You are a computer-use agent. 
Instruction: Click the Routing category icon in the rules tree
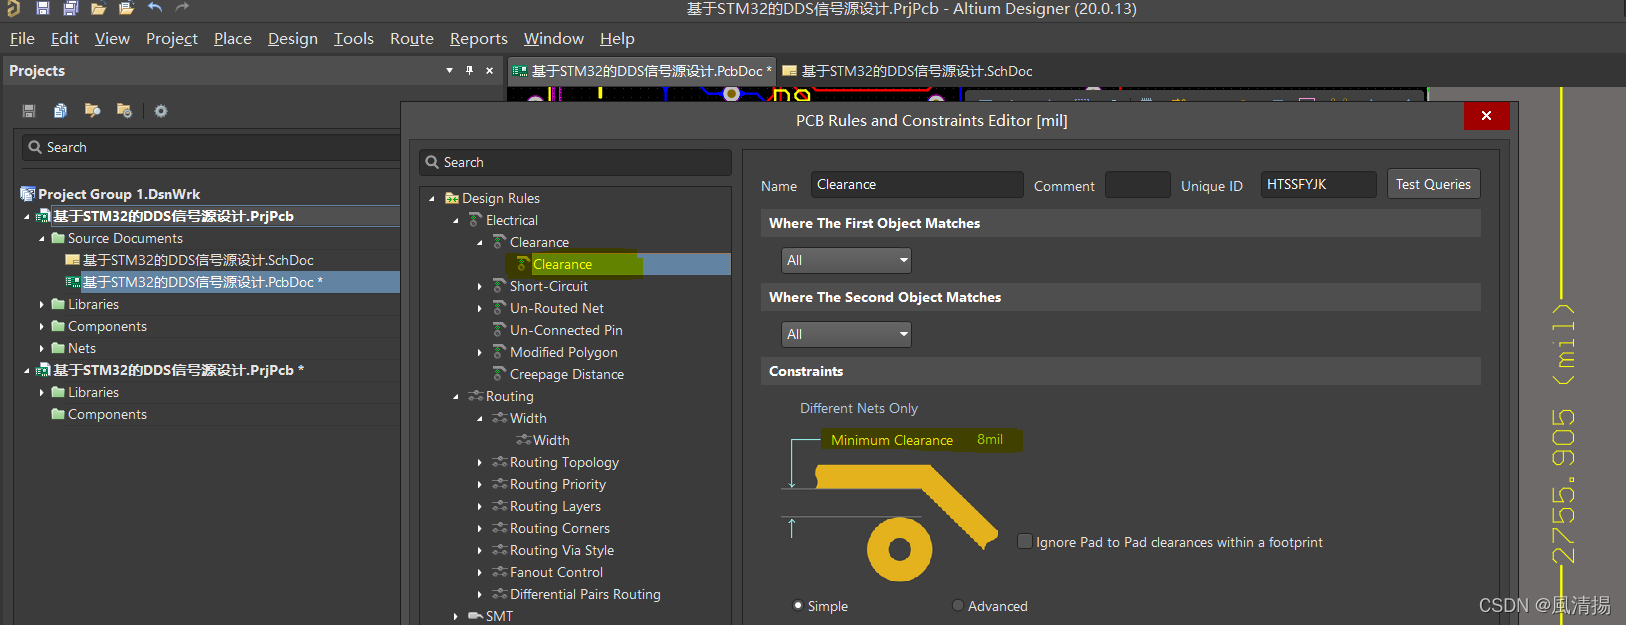(x=476, y=396)
